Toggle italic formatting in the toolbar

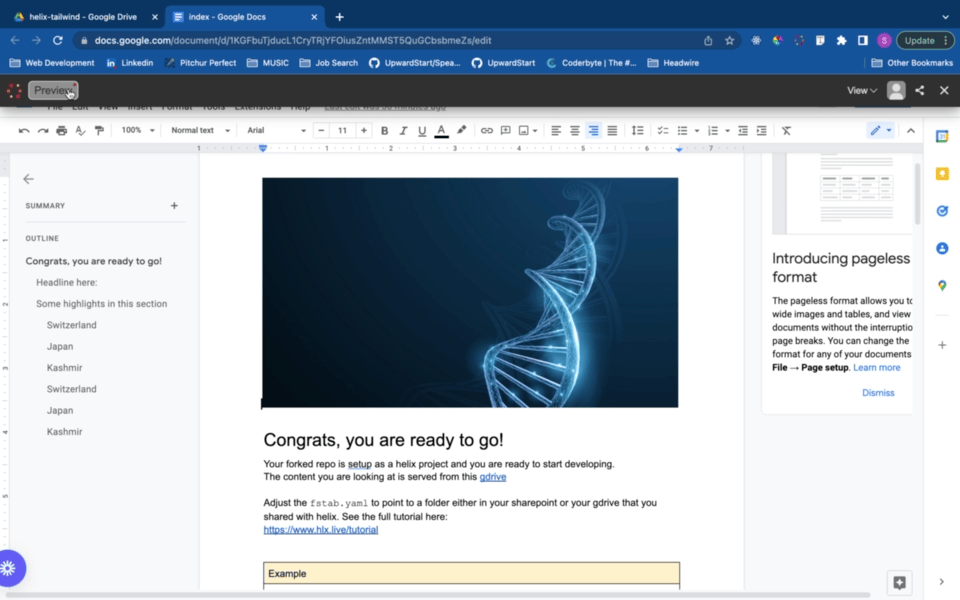(403, 131)
